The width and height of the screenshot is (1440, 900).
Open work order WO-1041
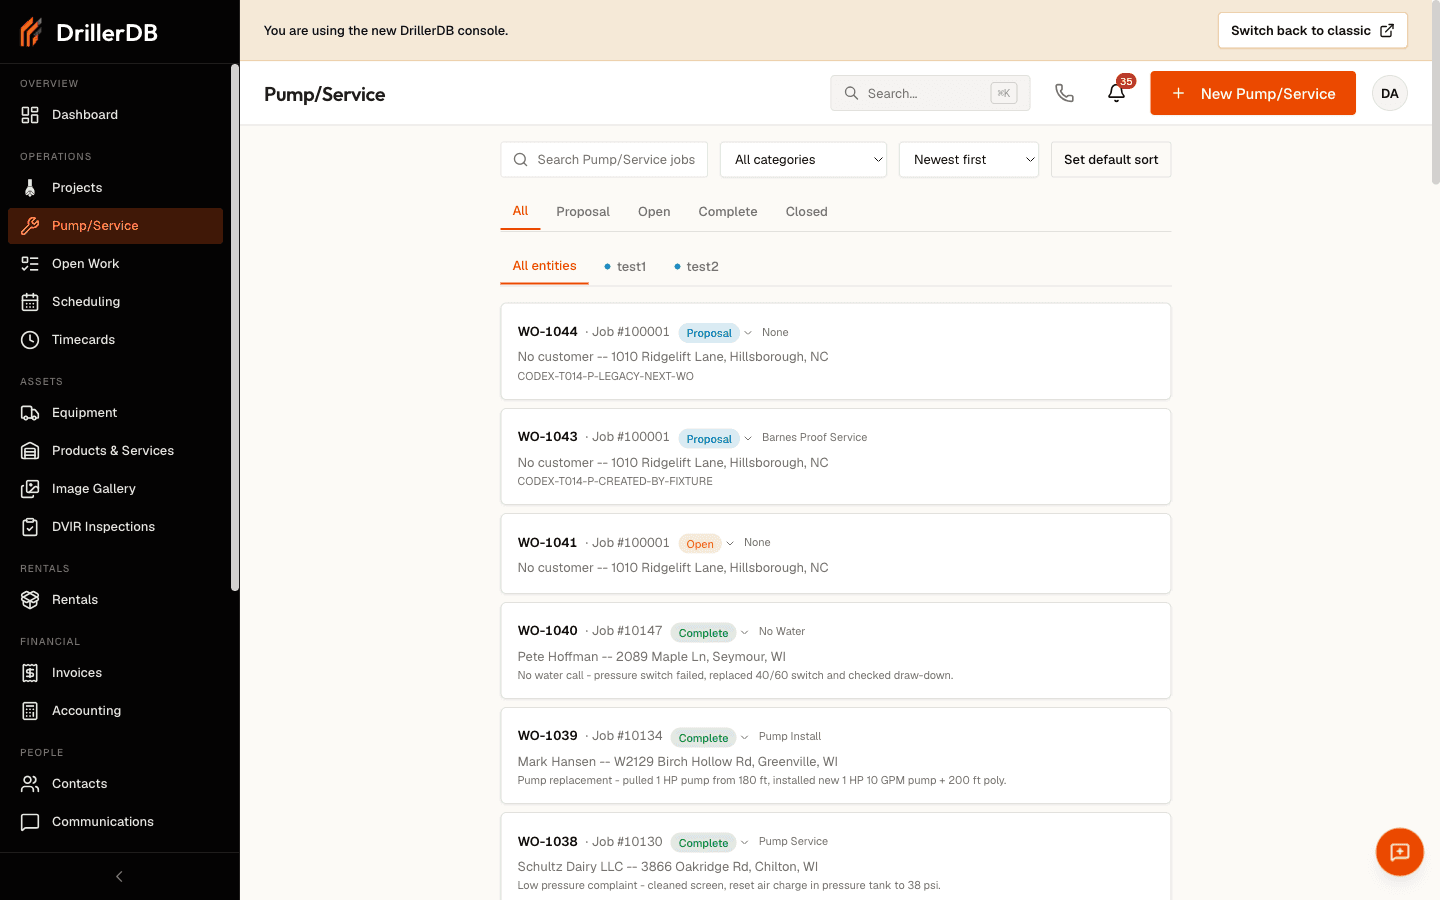tap(836, 554)
